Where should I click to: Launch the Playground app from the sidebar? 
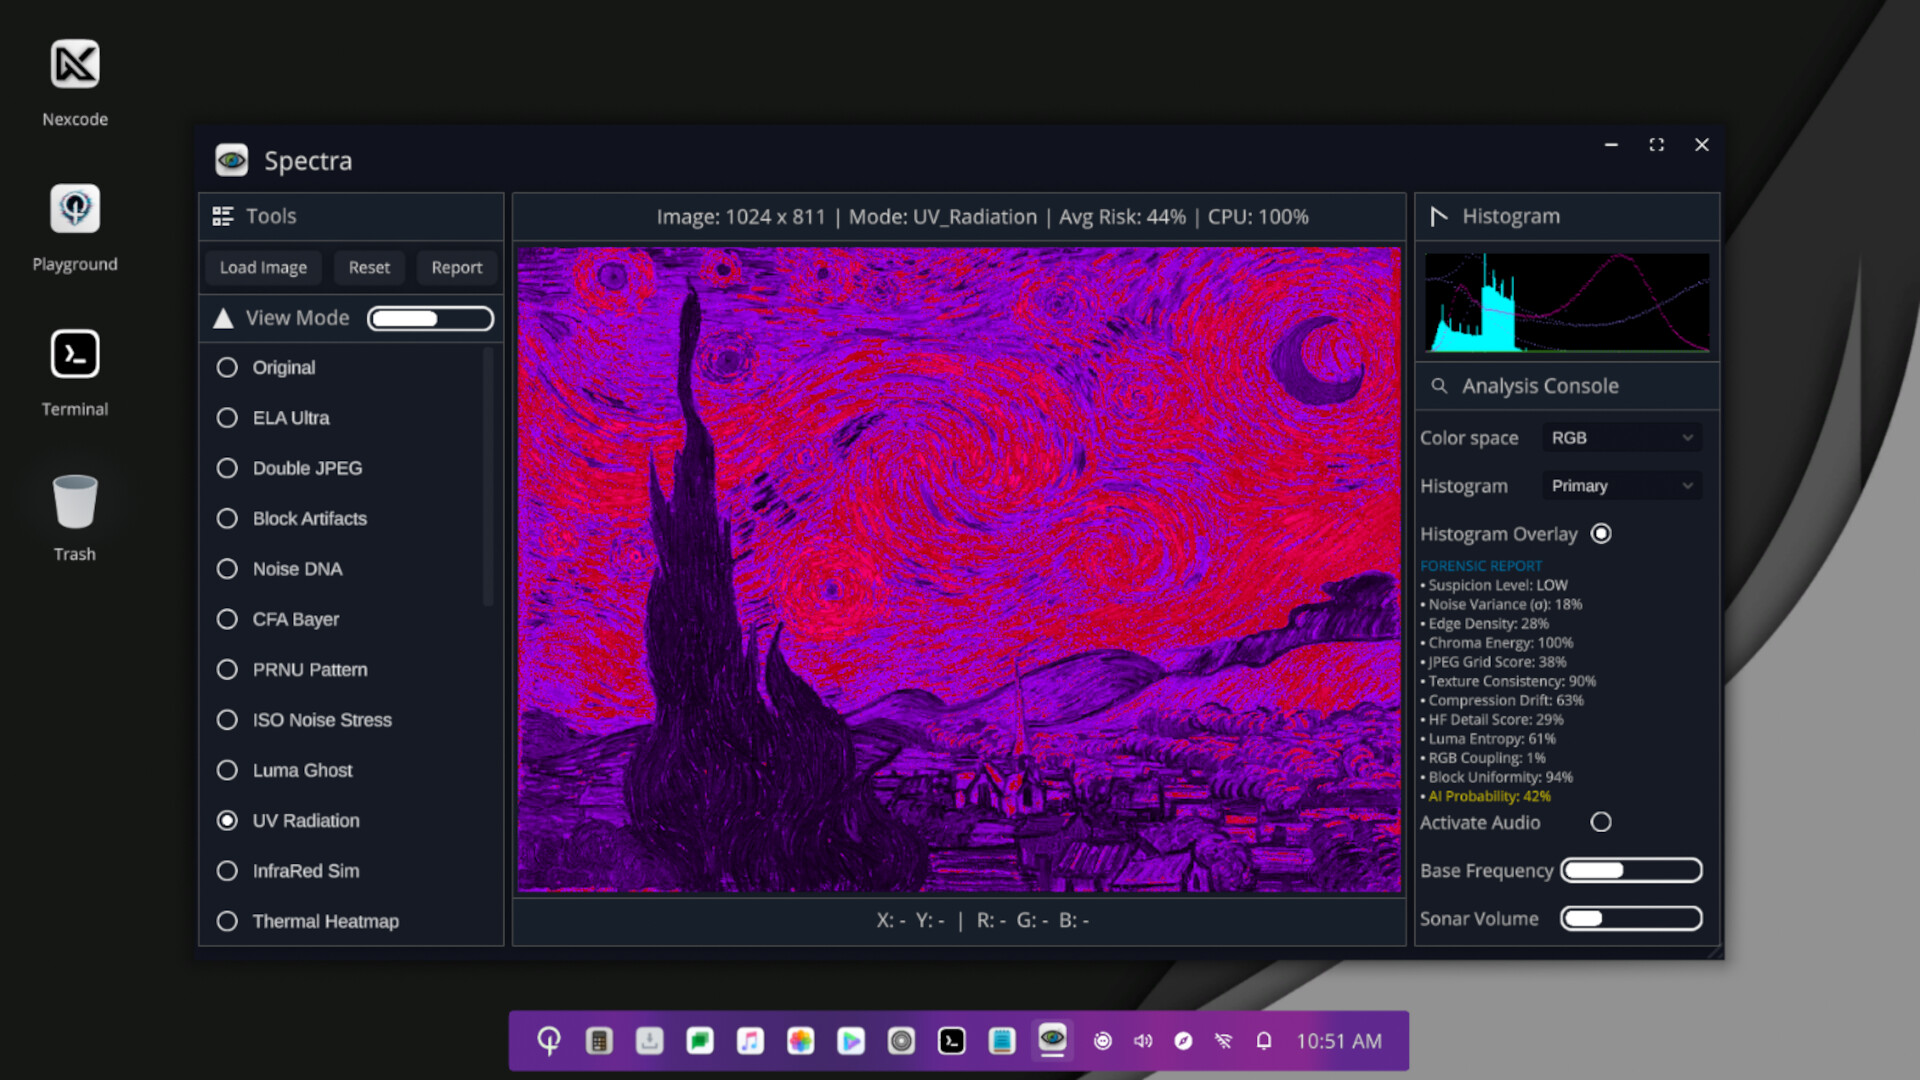[x=74, y=209]
